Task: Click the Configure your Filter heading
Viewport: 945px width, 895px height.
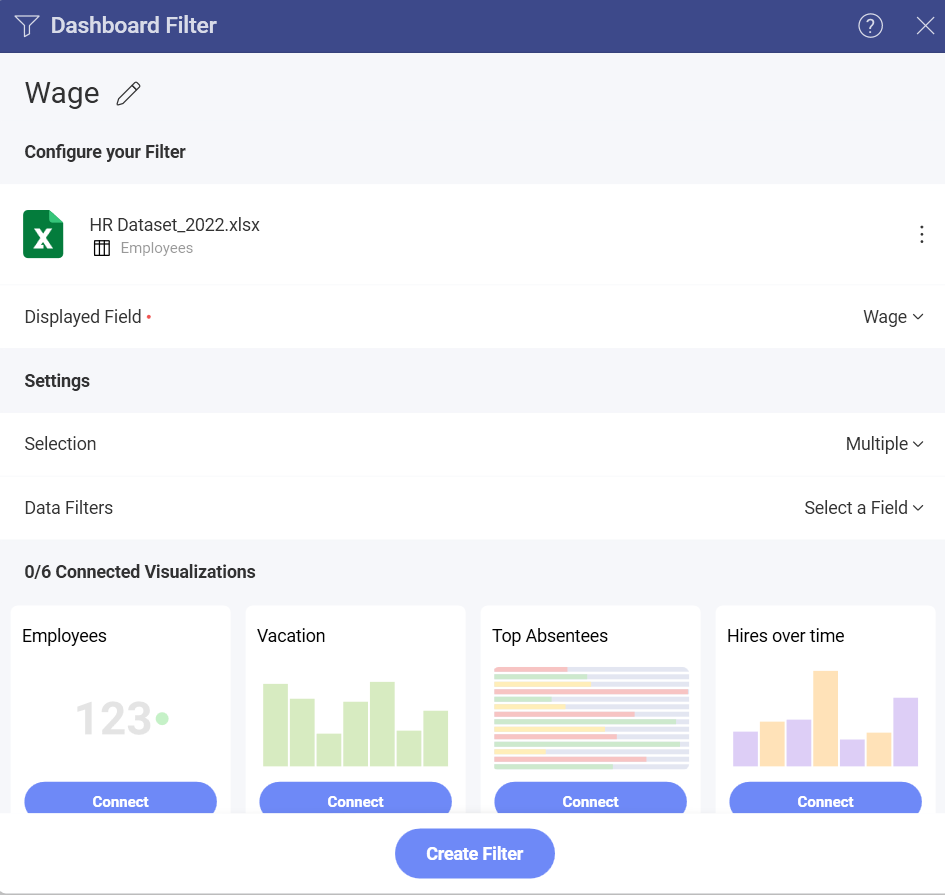Action: tap(105, 152)
